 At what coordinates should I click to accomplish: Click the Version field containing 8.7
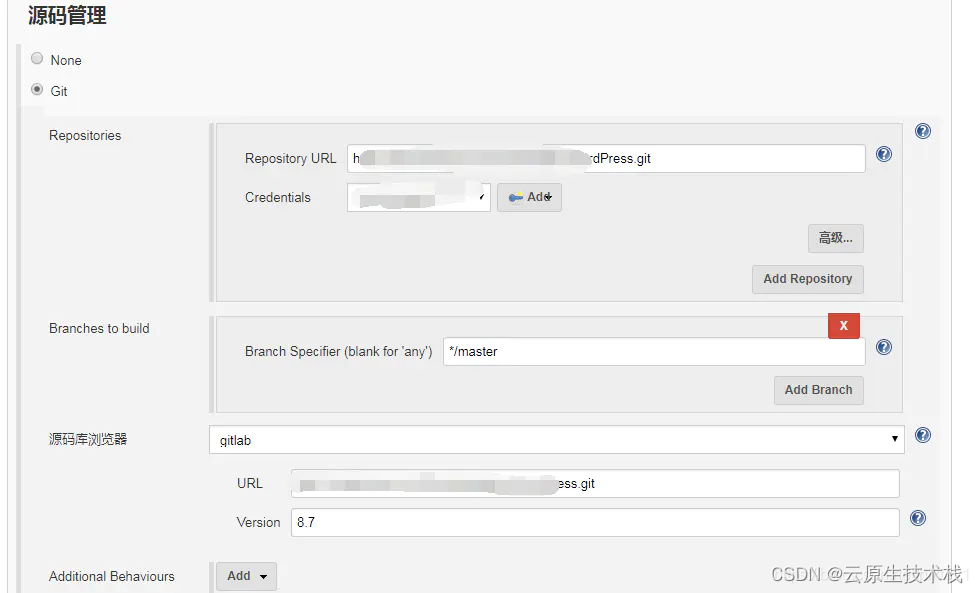tap(595, 522)
